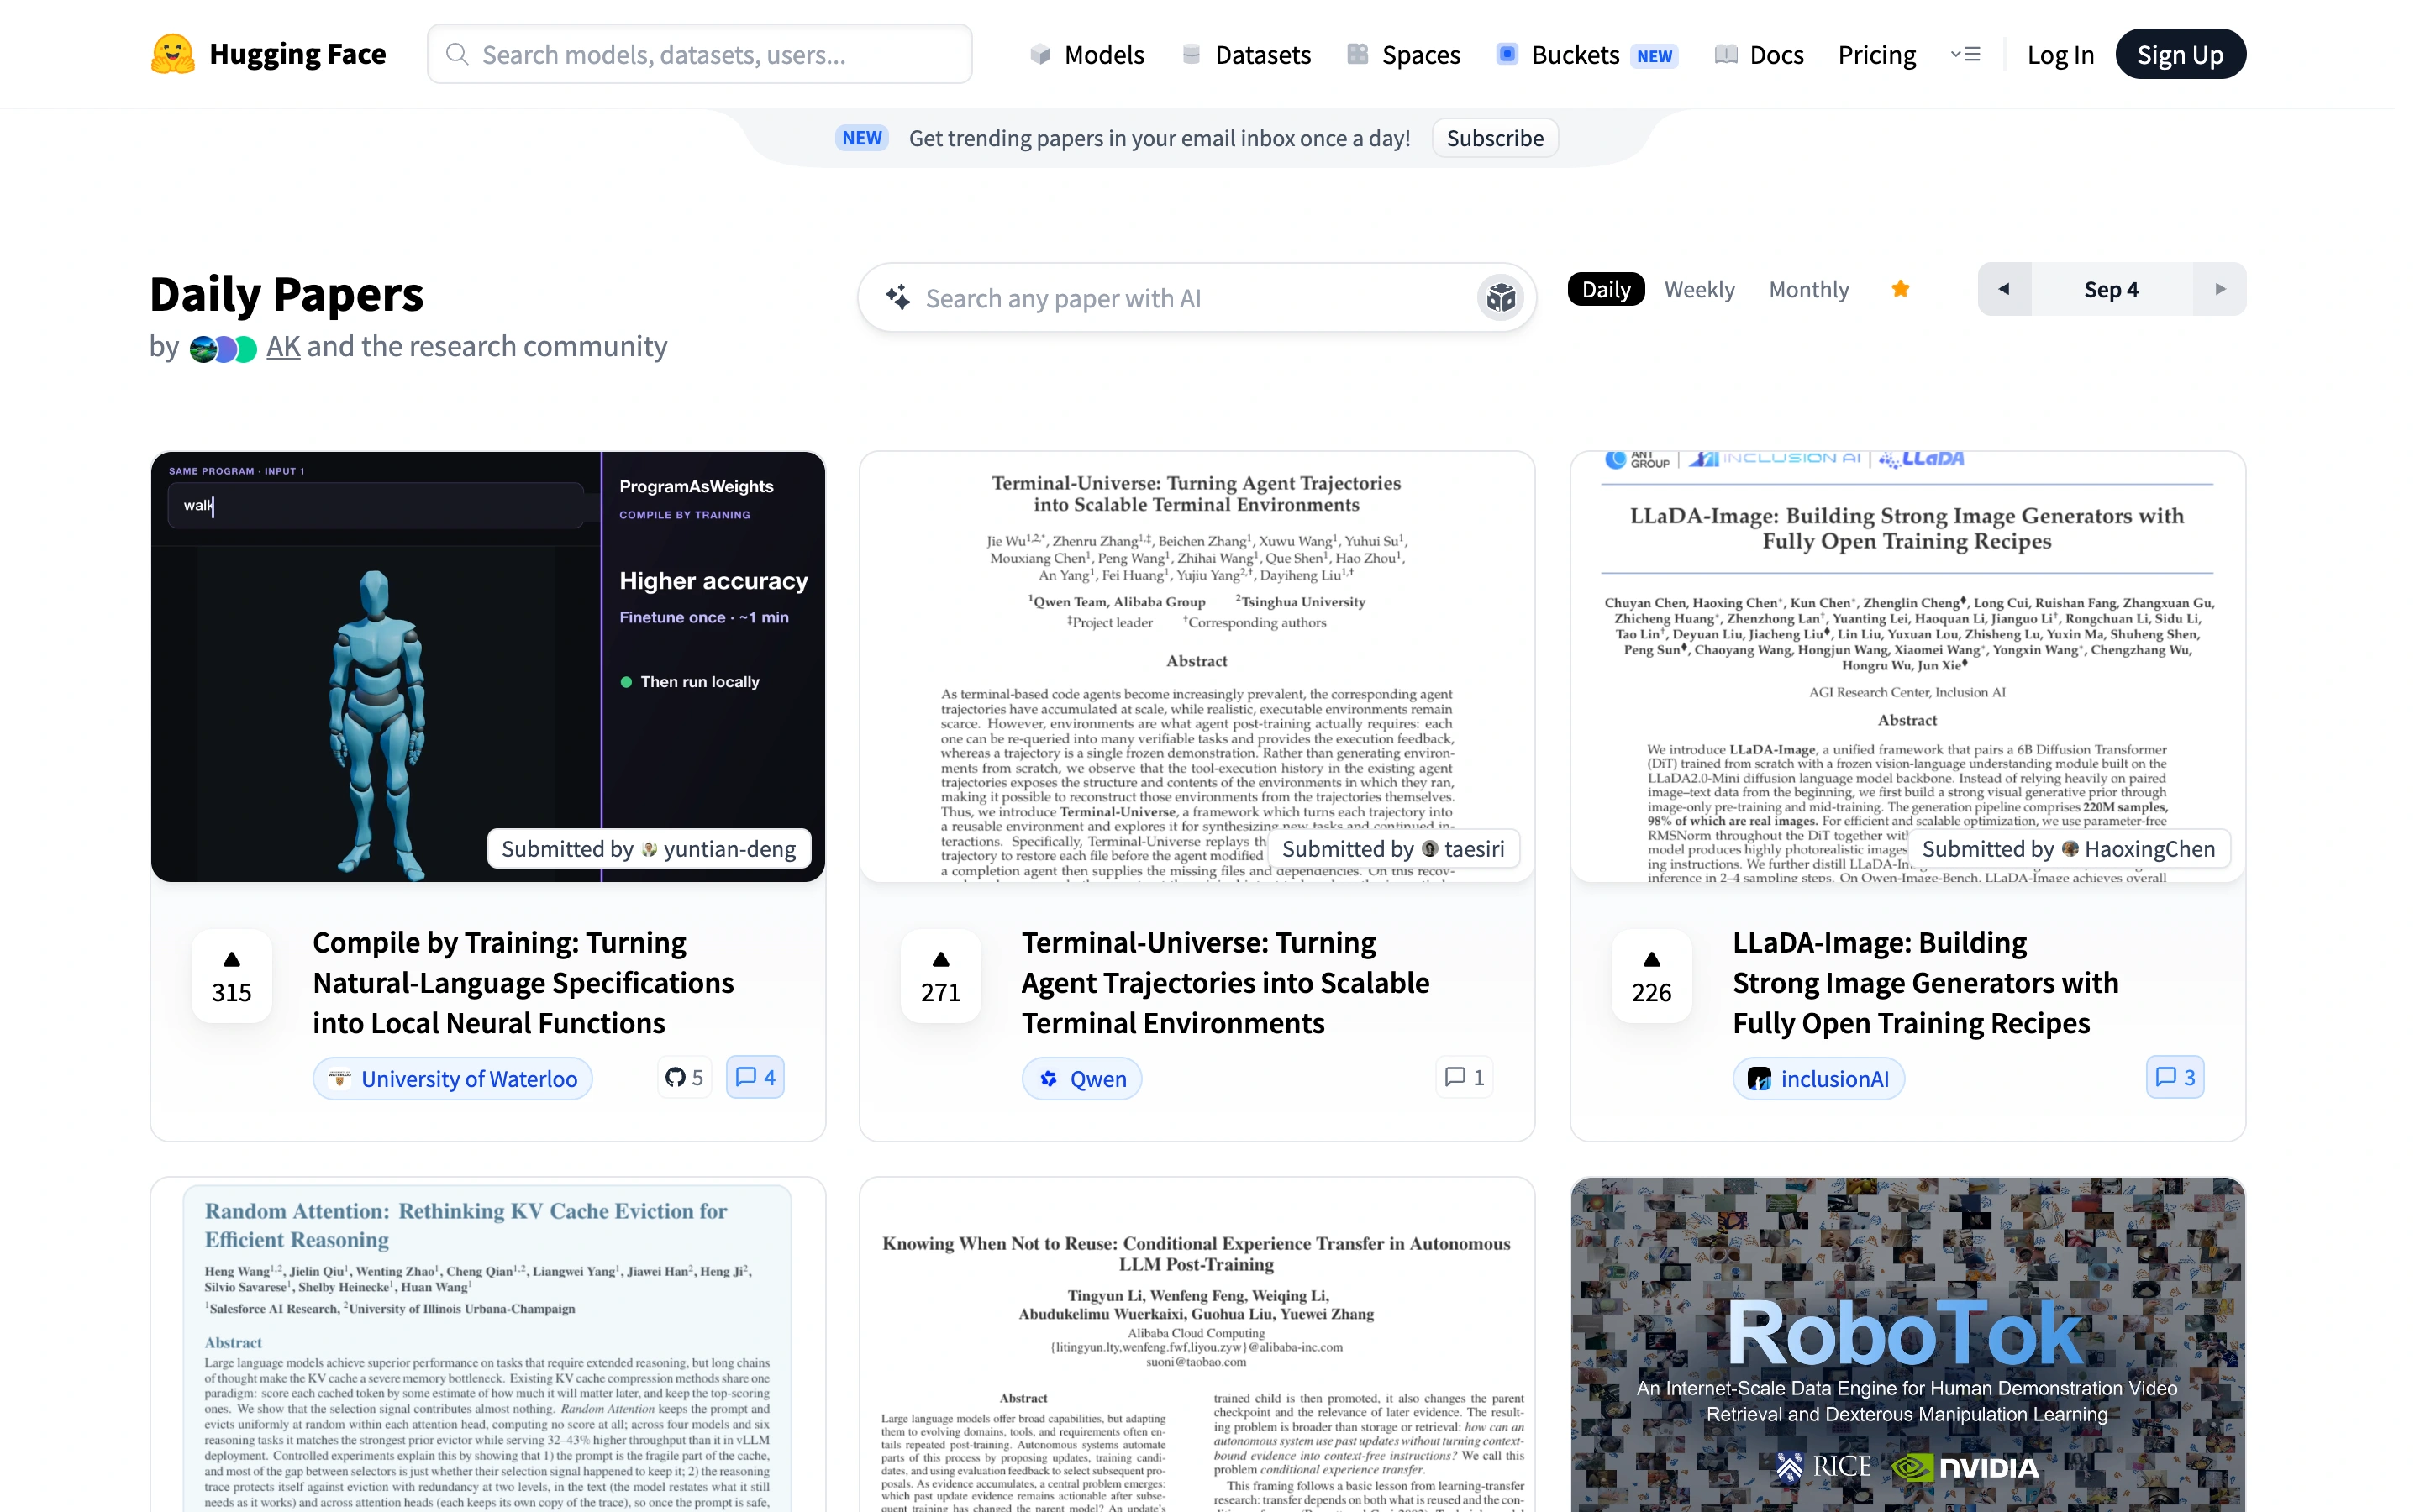Go to the Spaces section
This screenshot has width=2420, height=1512.
coord(1403,54)
